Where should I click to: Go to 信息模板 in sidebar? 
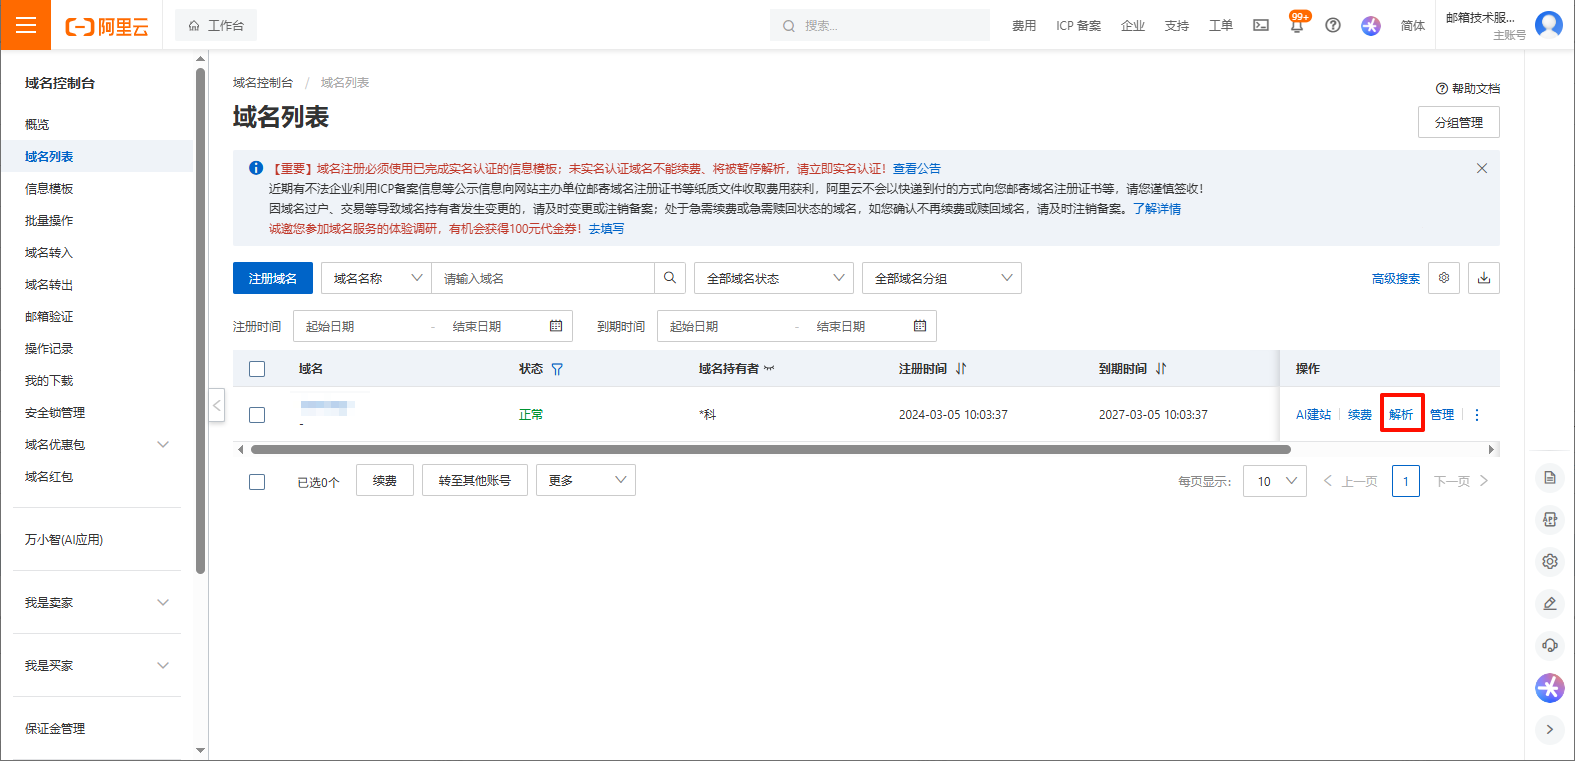(x=49, y=189)
